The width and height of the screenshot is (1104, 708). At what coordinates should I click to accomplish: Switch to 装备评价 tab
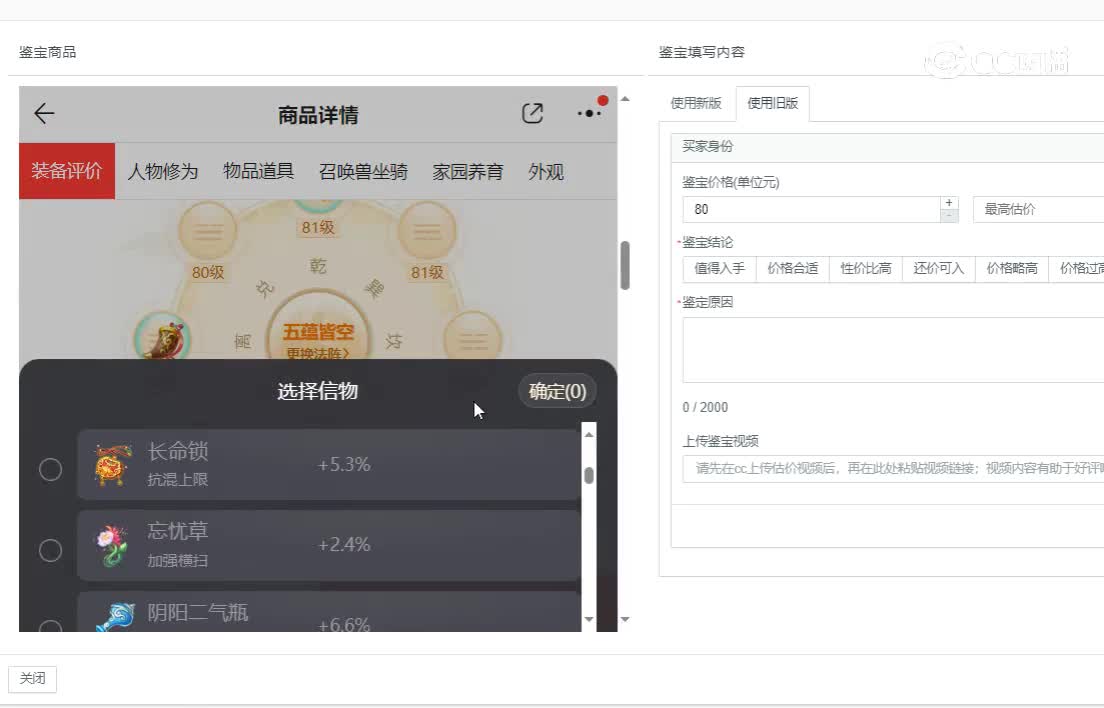pyautogui.click(x=66, y=171)
